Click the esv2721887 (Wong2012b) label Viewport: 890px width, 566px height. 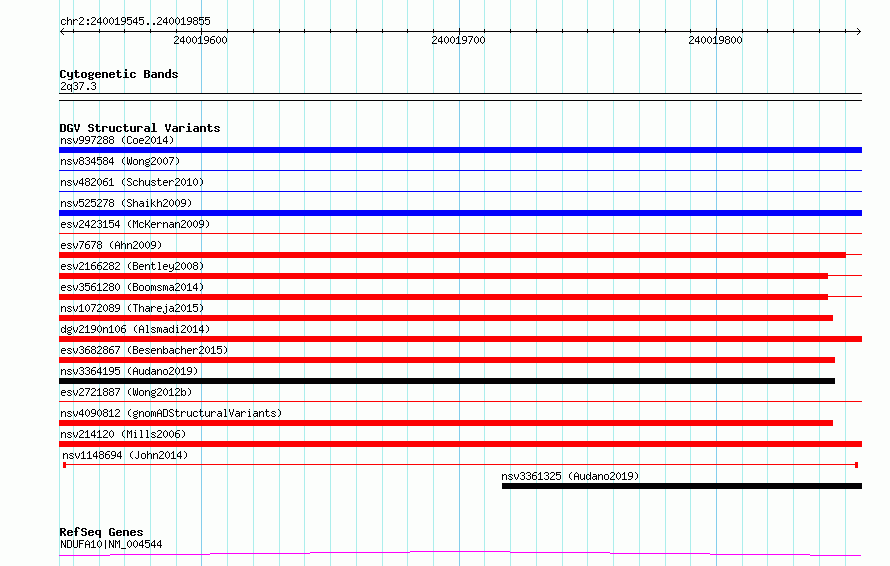[x=126, y=392]
